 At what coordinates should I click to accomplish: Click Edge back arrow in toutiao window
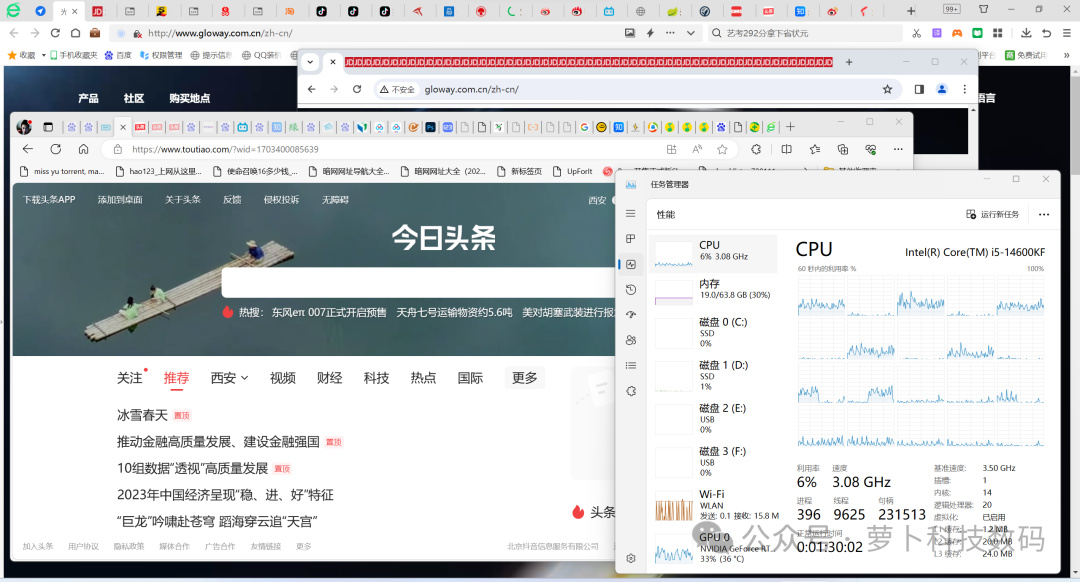(28, 149)
